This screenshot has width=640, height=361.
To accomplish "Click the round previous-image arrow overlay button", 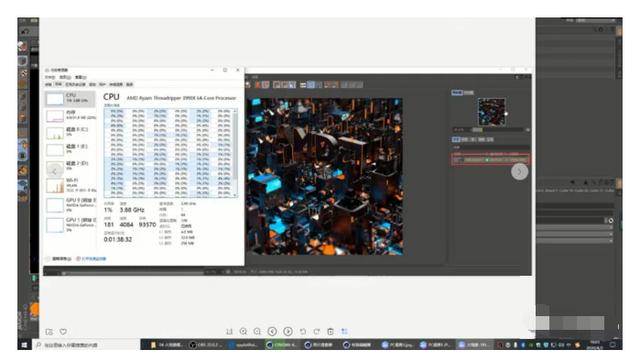I will pyautogui.click(x=54, y=172).
